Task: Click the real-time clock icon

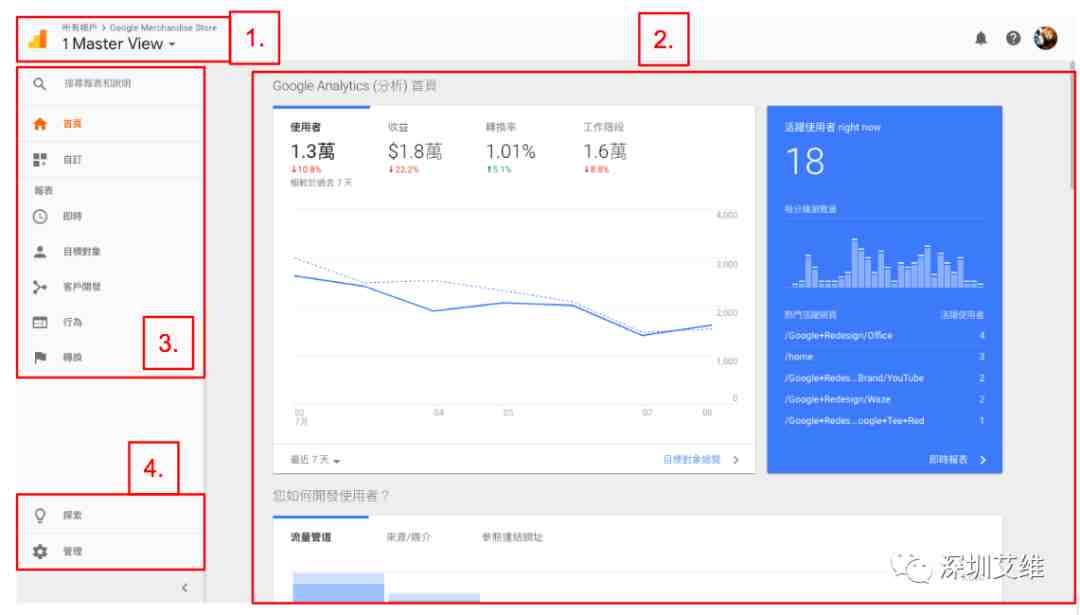Action: point(40,216)
